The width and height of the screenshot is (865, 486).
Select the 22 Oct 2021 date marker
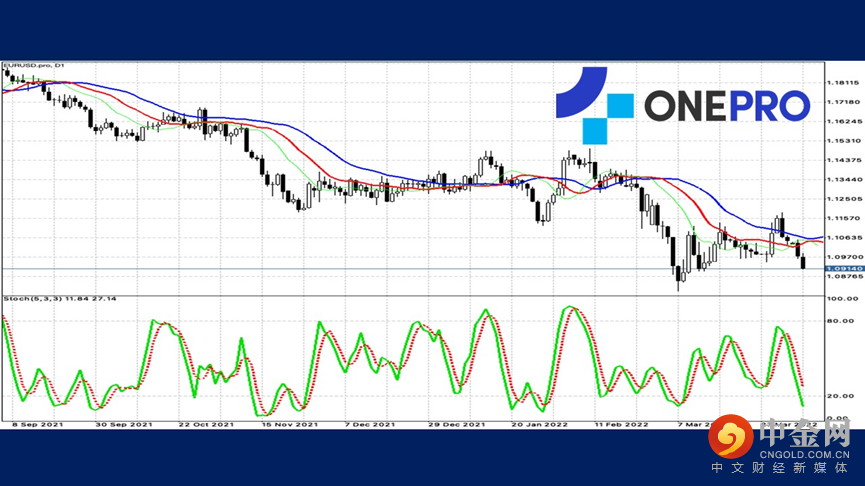(x=209, y=424)
